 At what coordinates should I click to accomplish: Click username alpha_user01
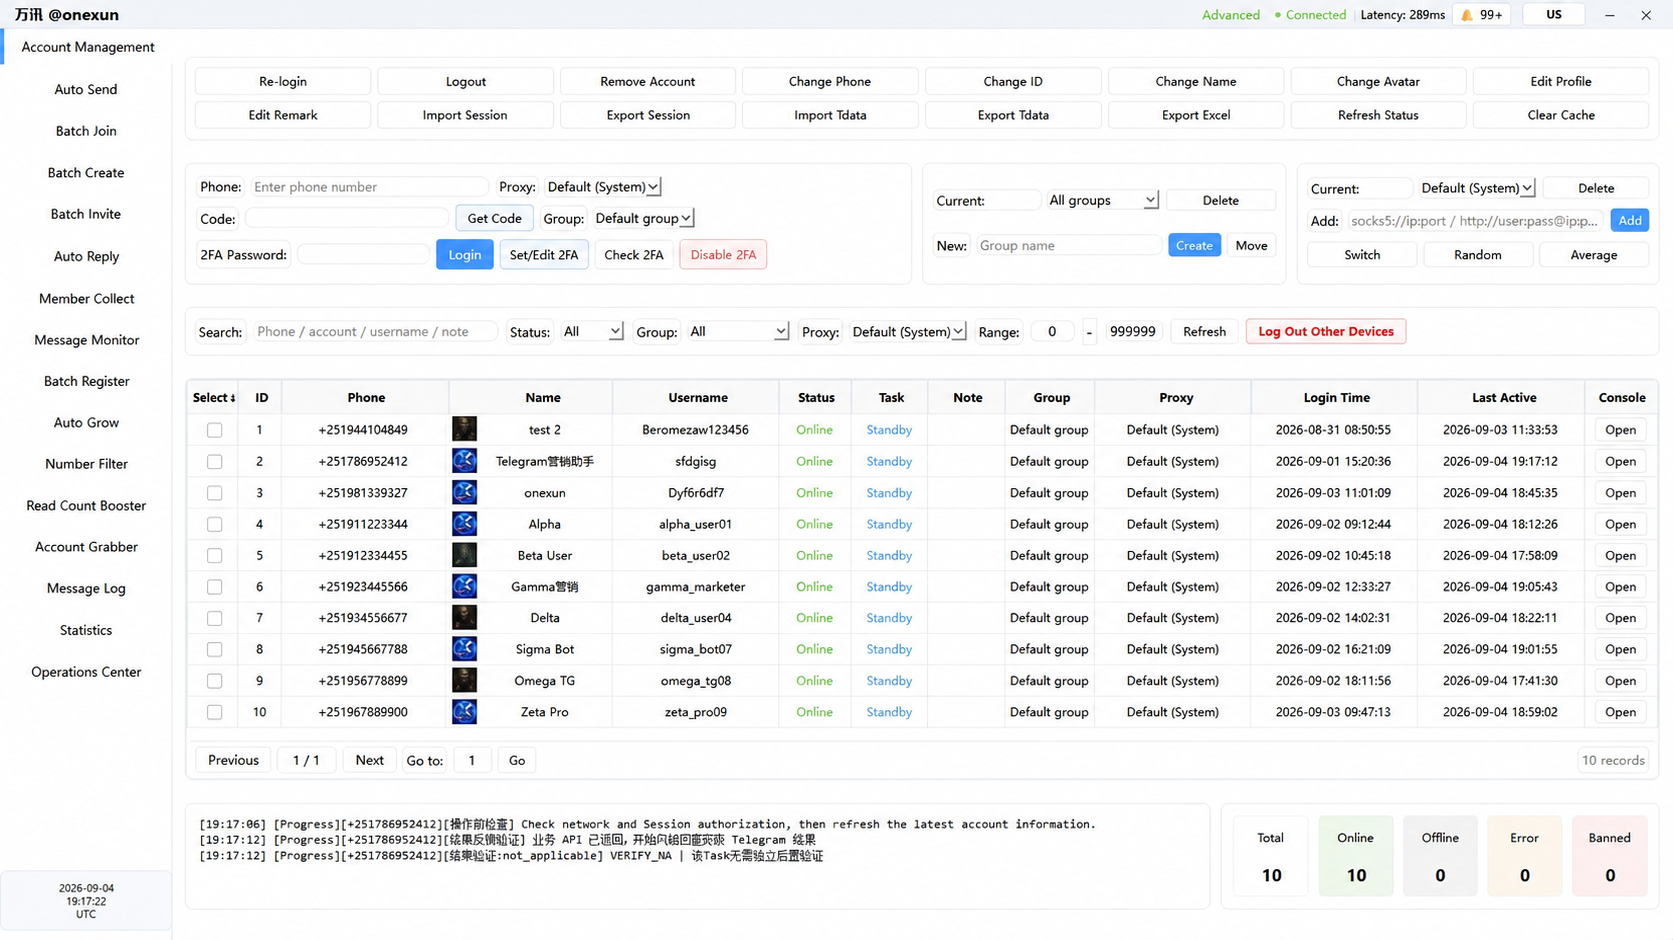(x=695, y=524)
